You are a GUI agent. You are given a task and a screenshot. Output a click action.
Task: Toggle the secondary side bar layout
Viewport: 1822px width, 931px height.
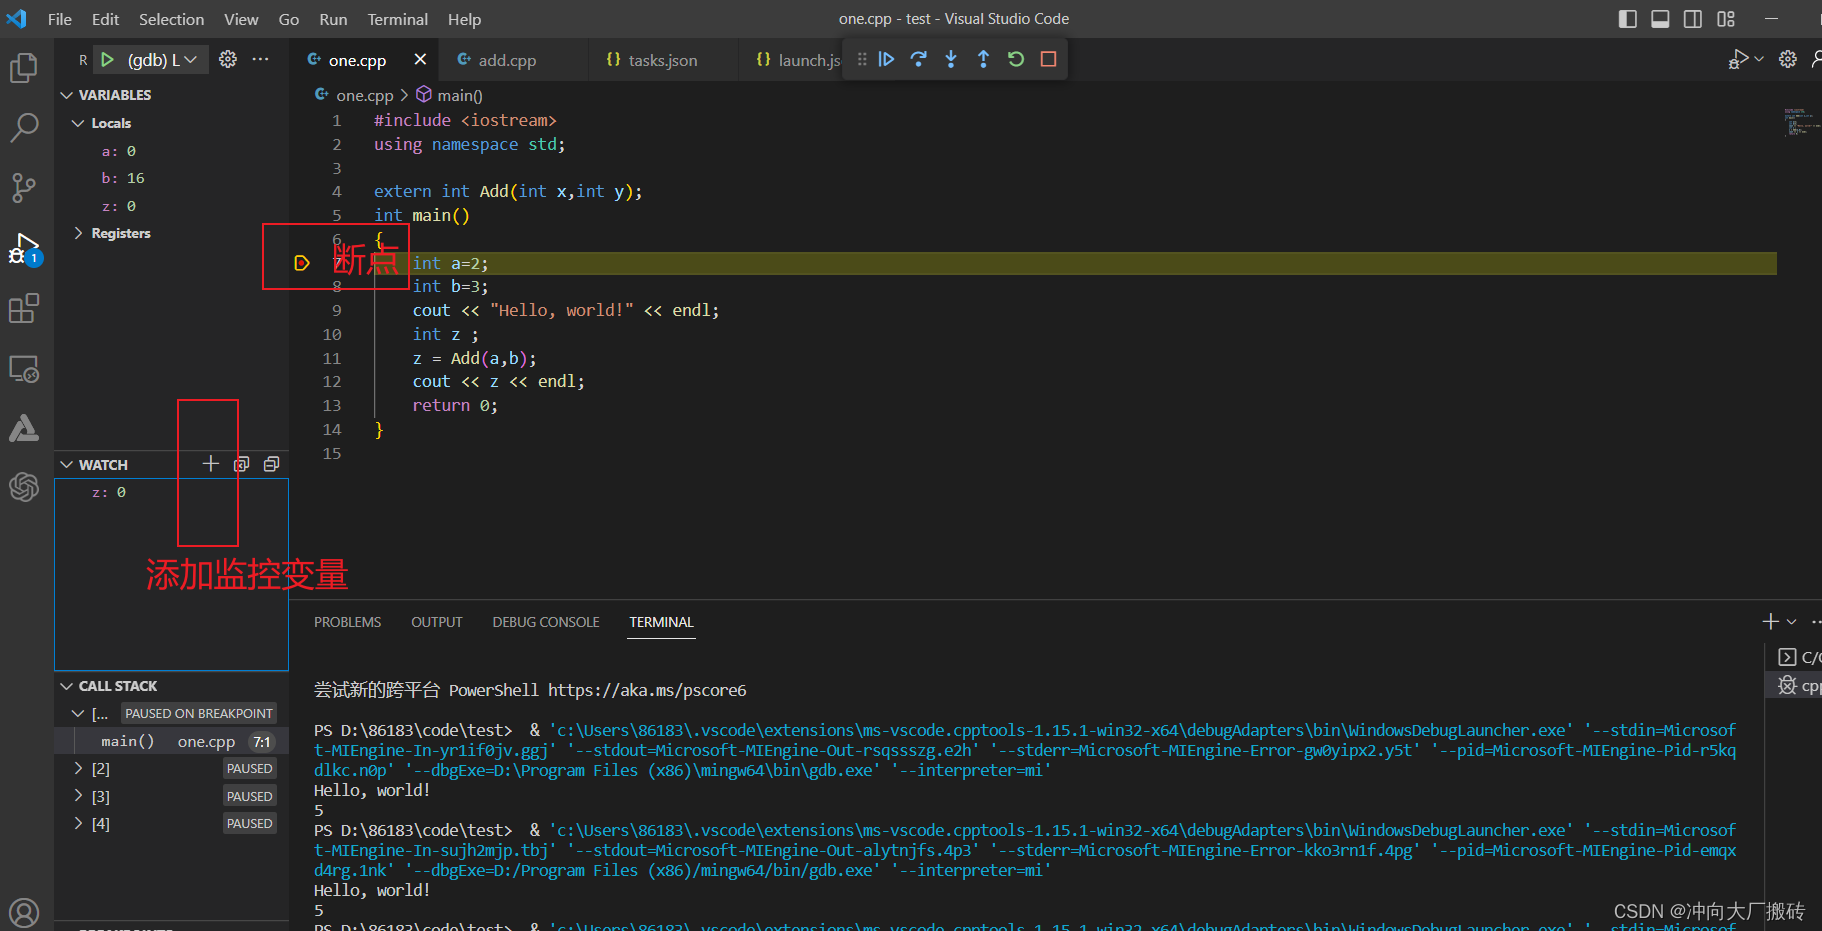pyautogui.click(x=1693, y=19)
